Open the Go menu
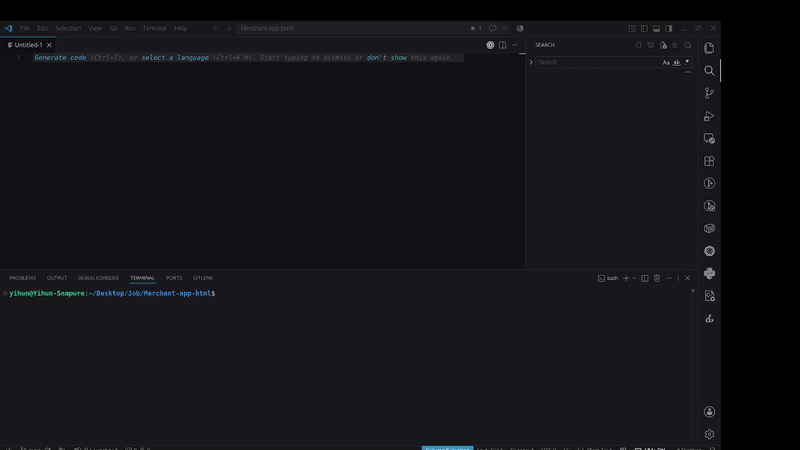800x450 pixels. [113, 29]
